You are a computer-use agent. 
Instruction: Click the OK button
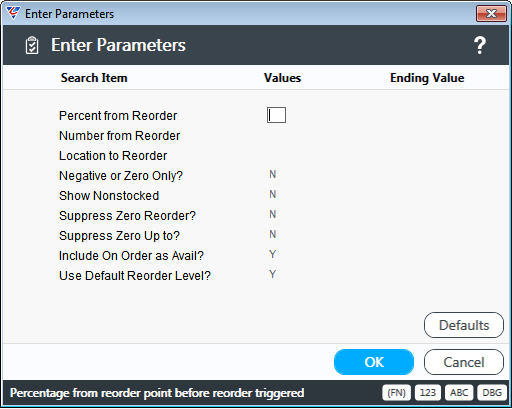[x=374, y=362]
